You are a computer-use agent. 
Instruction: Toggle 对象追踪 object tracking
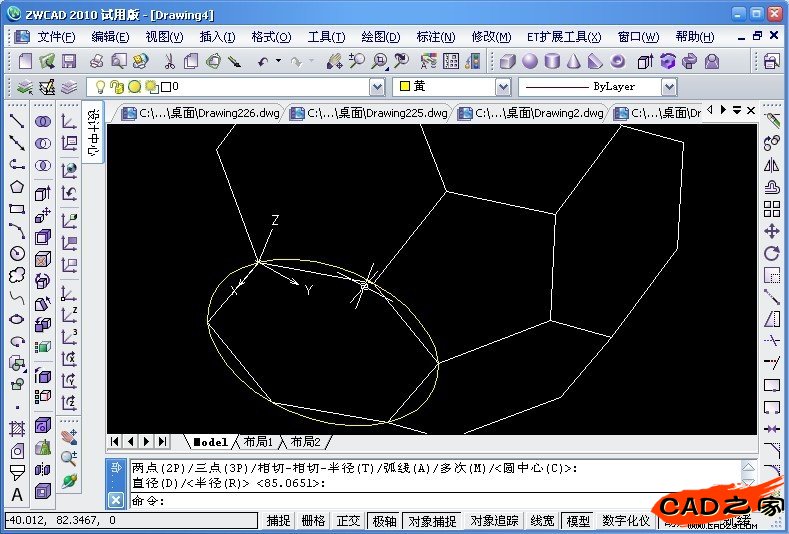494,521
